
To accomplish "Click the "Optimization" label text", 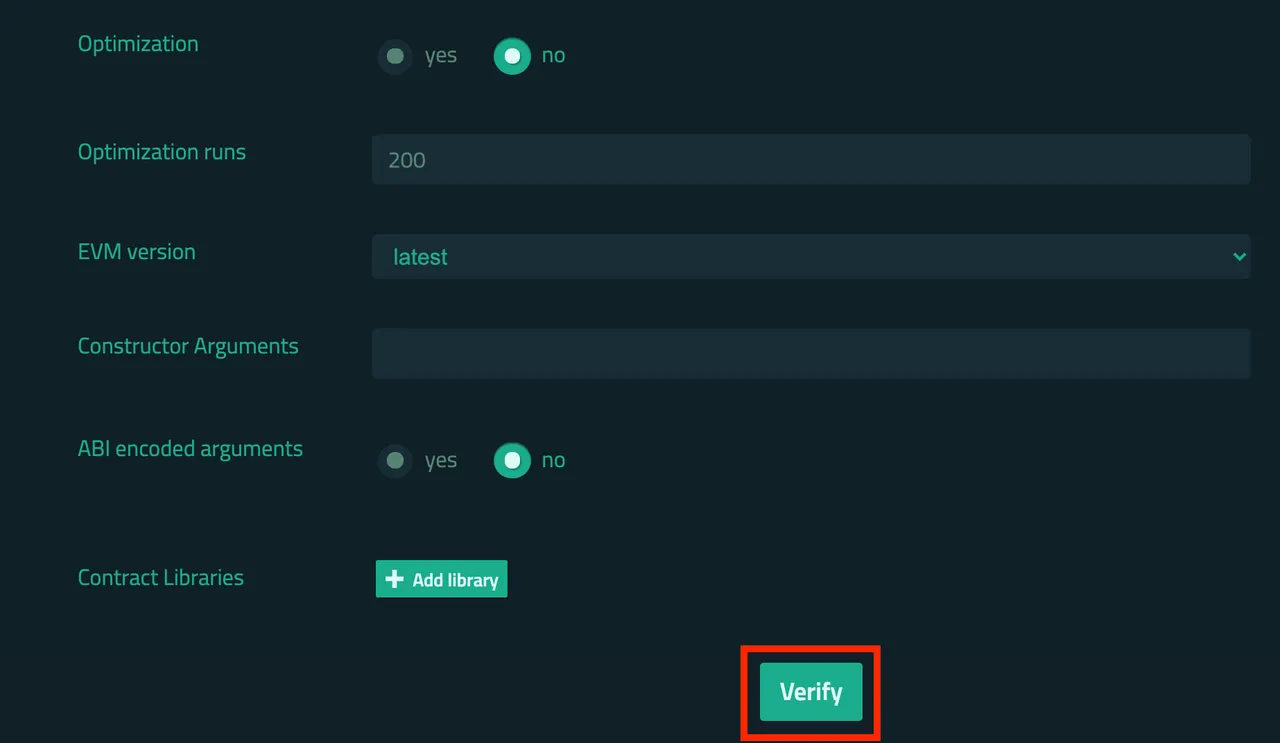I will point(138,44).
